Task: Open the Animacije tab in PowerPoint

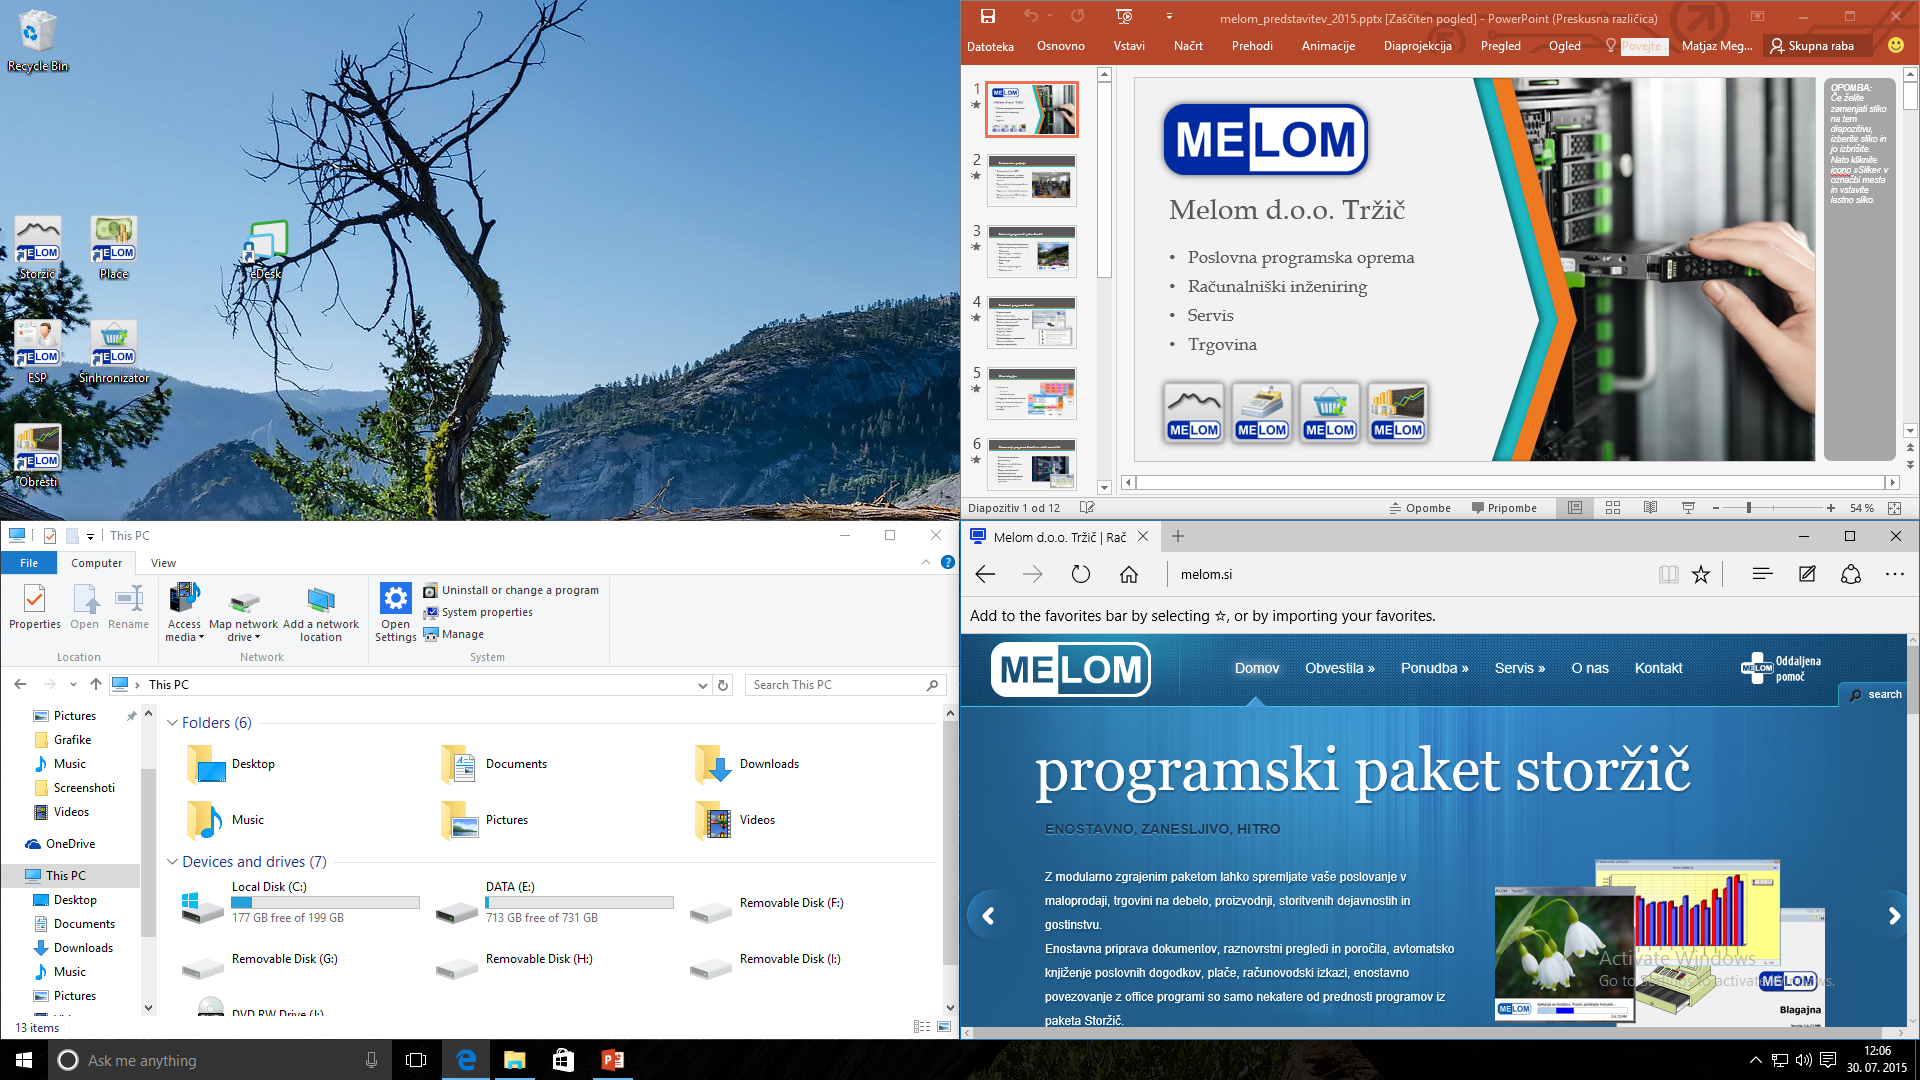Action: (1328, 46)
